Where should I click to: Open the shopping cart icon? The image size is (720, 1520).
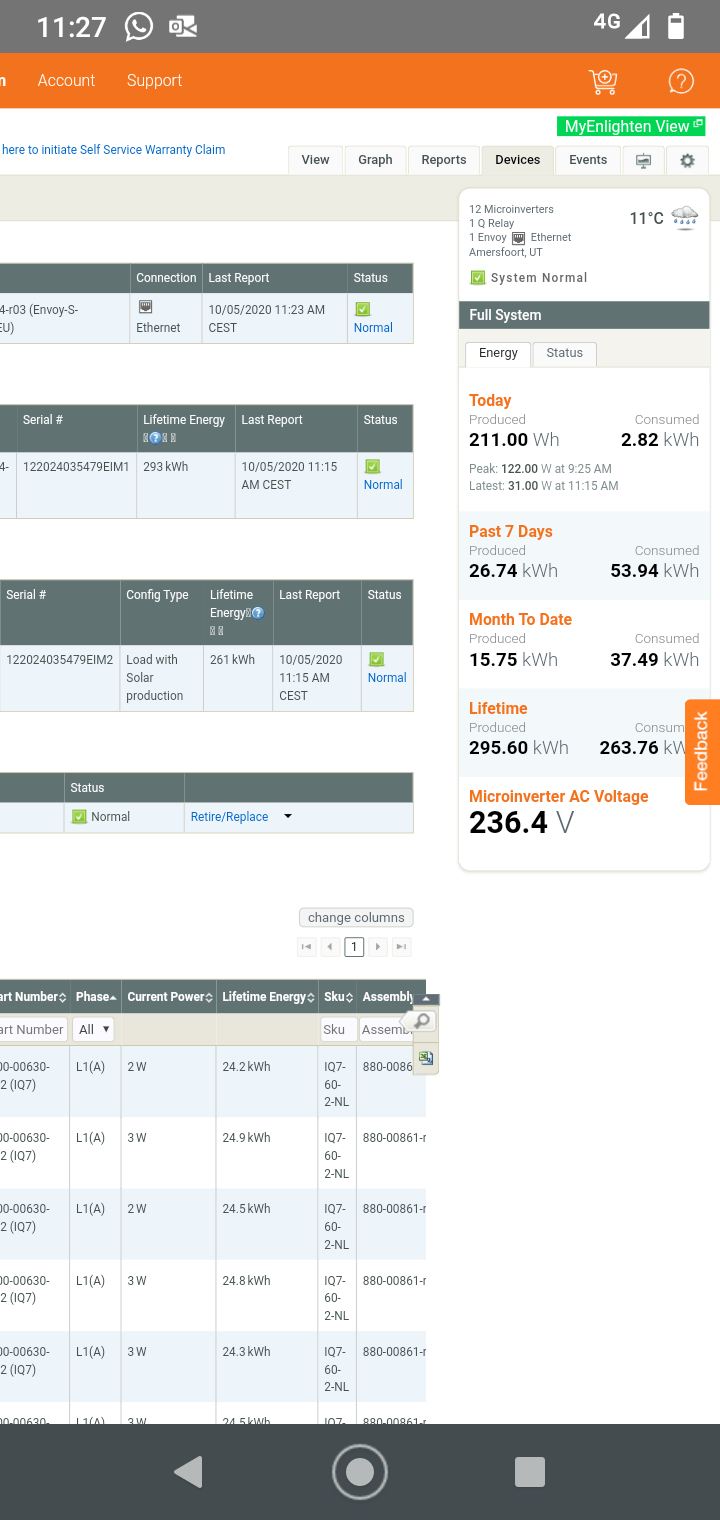click(x=603, y=81)
